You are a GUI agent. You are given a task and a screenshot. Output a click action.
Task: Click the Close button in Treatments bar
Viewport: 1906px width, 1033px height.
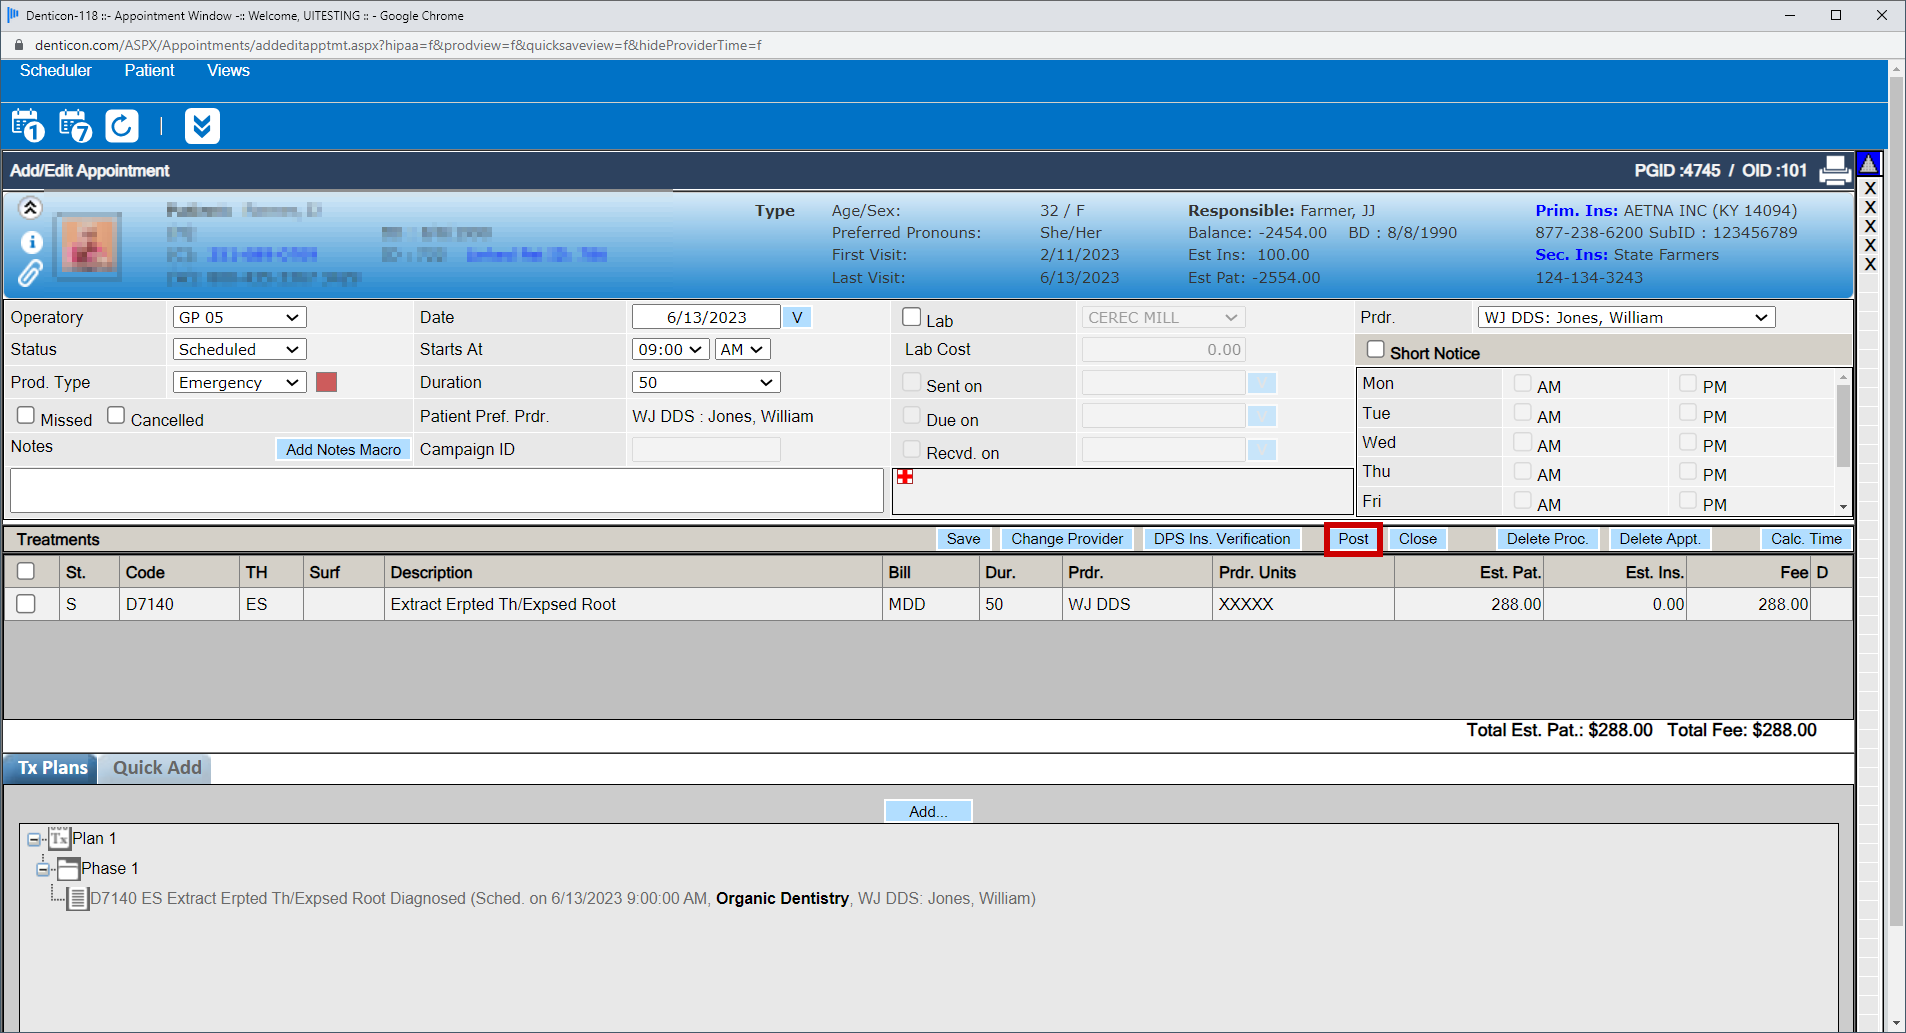pos(1417,539)
